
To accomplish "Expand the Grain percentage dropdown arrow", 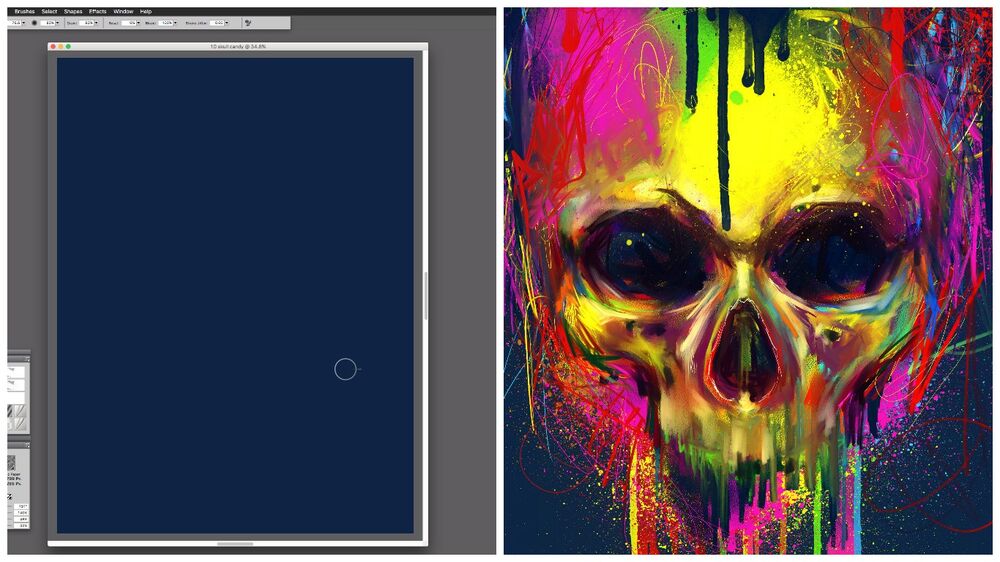I will tap(96, 23).
